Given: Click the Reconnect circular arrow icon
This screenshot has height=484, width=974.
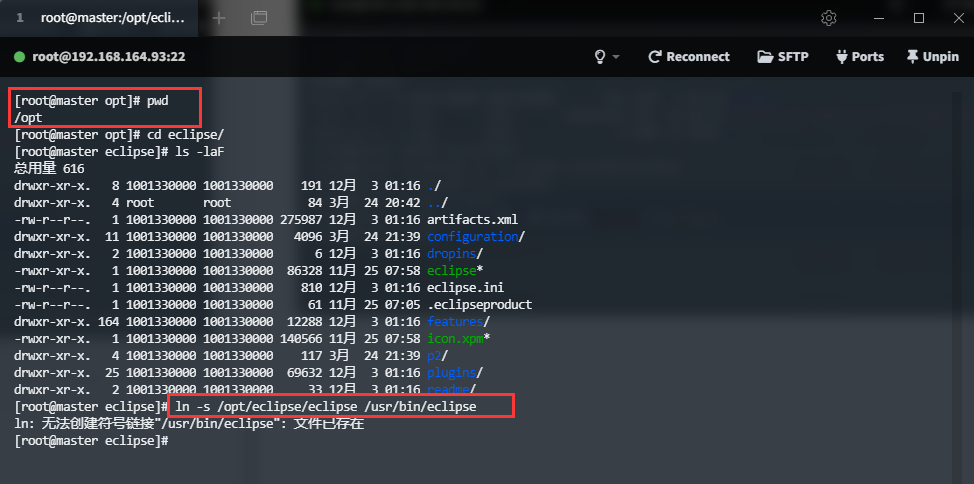Looking at the screenshot, I should tap(654, 57).
